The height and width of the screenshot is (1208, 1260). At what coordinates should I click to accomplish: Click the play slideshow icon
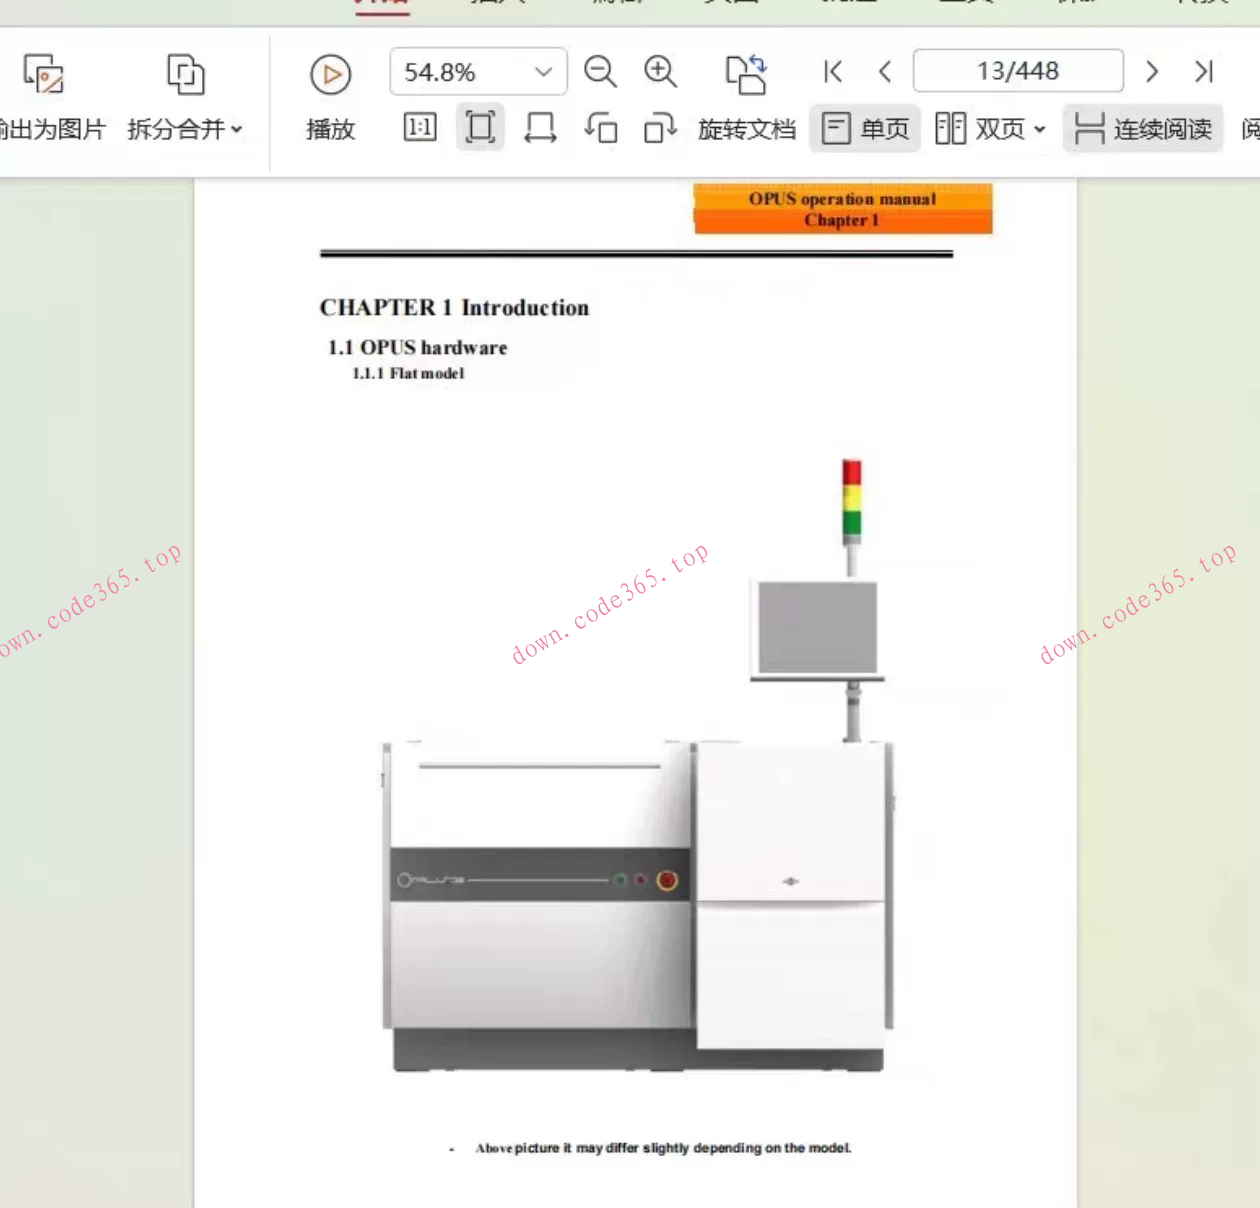331,74
